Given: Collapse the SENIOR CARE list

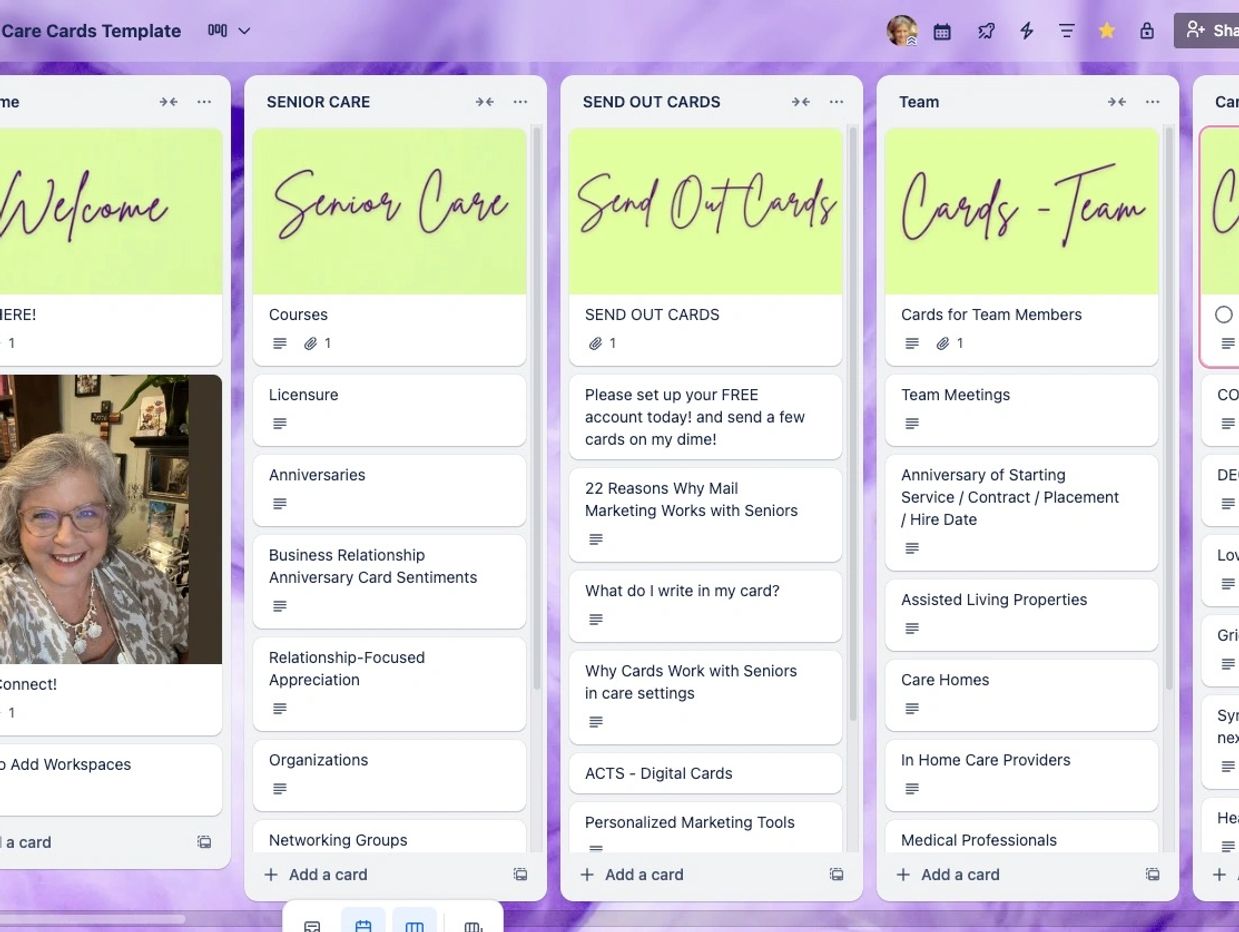Looking at the screenshot, I should click(x=484, y=102).
